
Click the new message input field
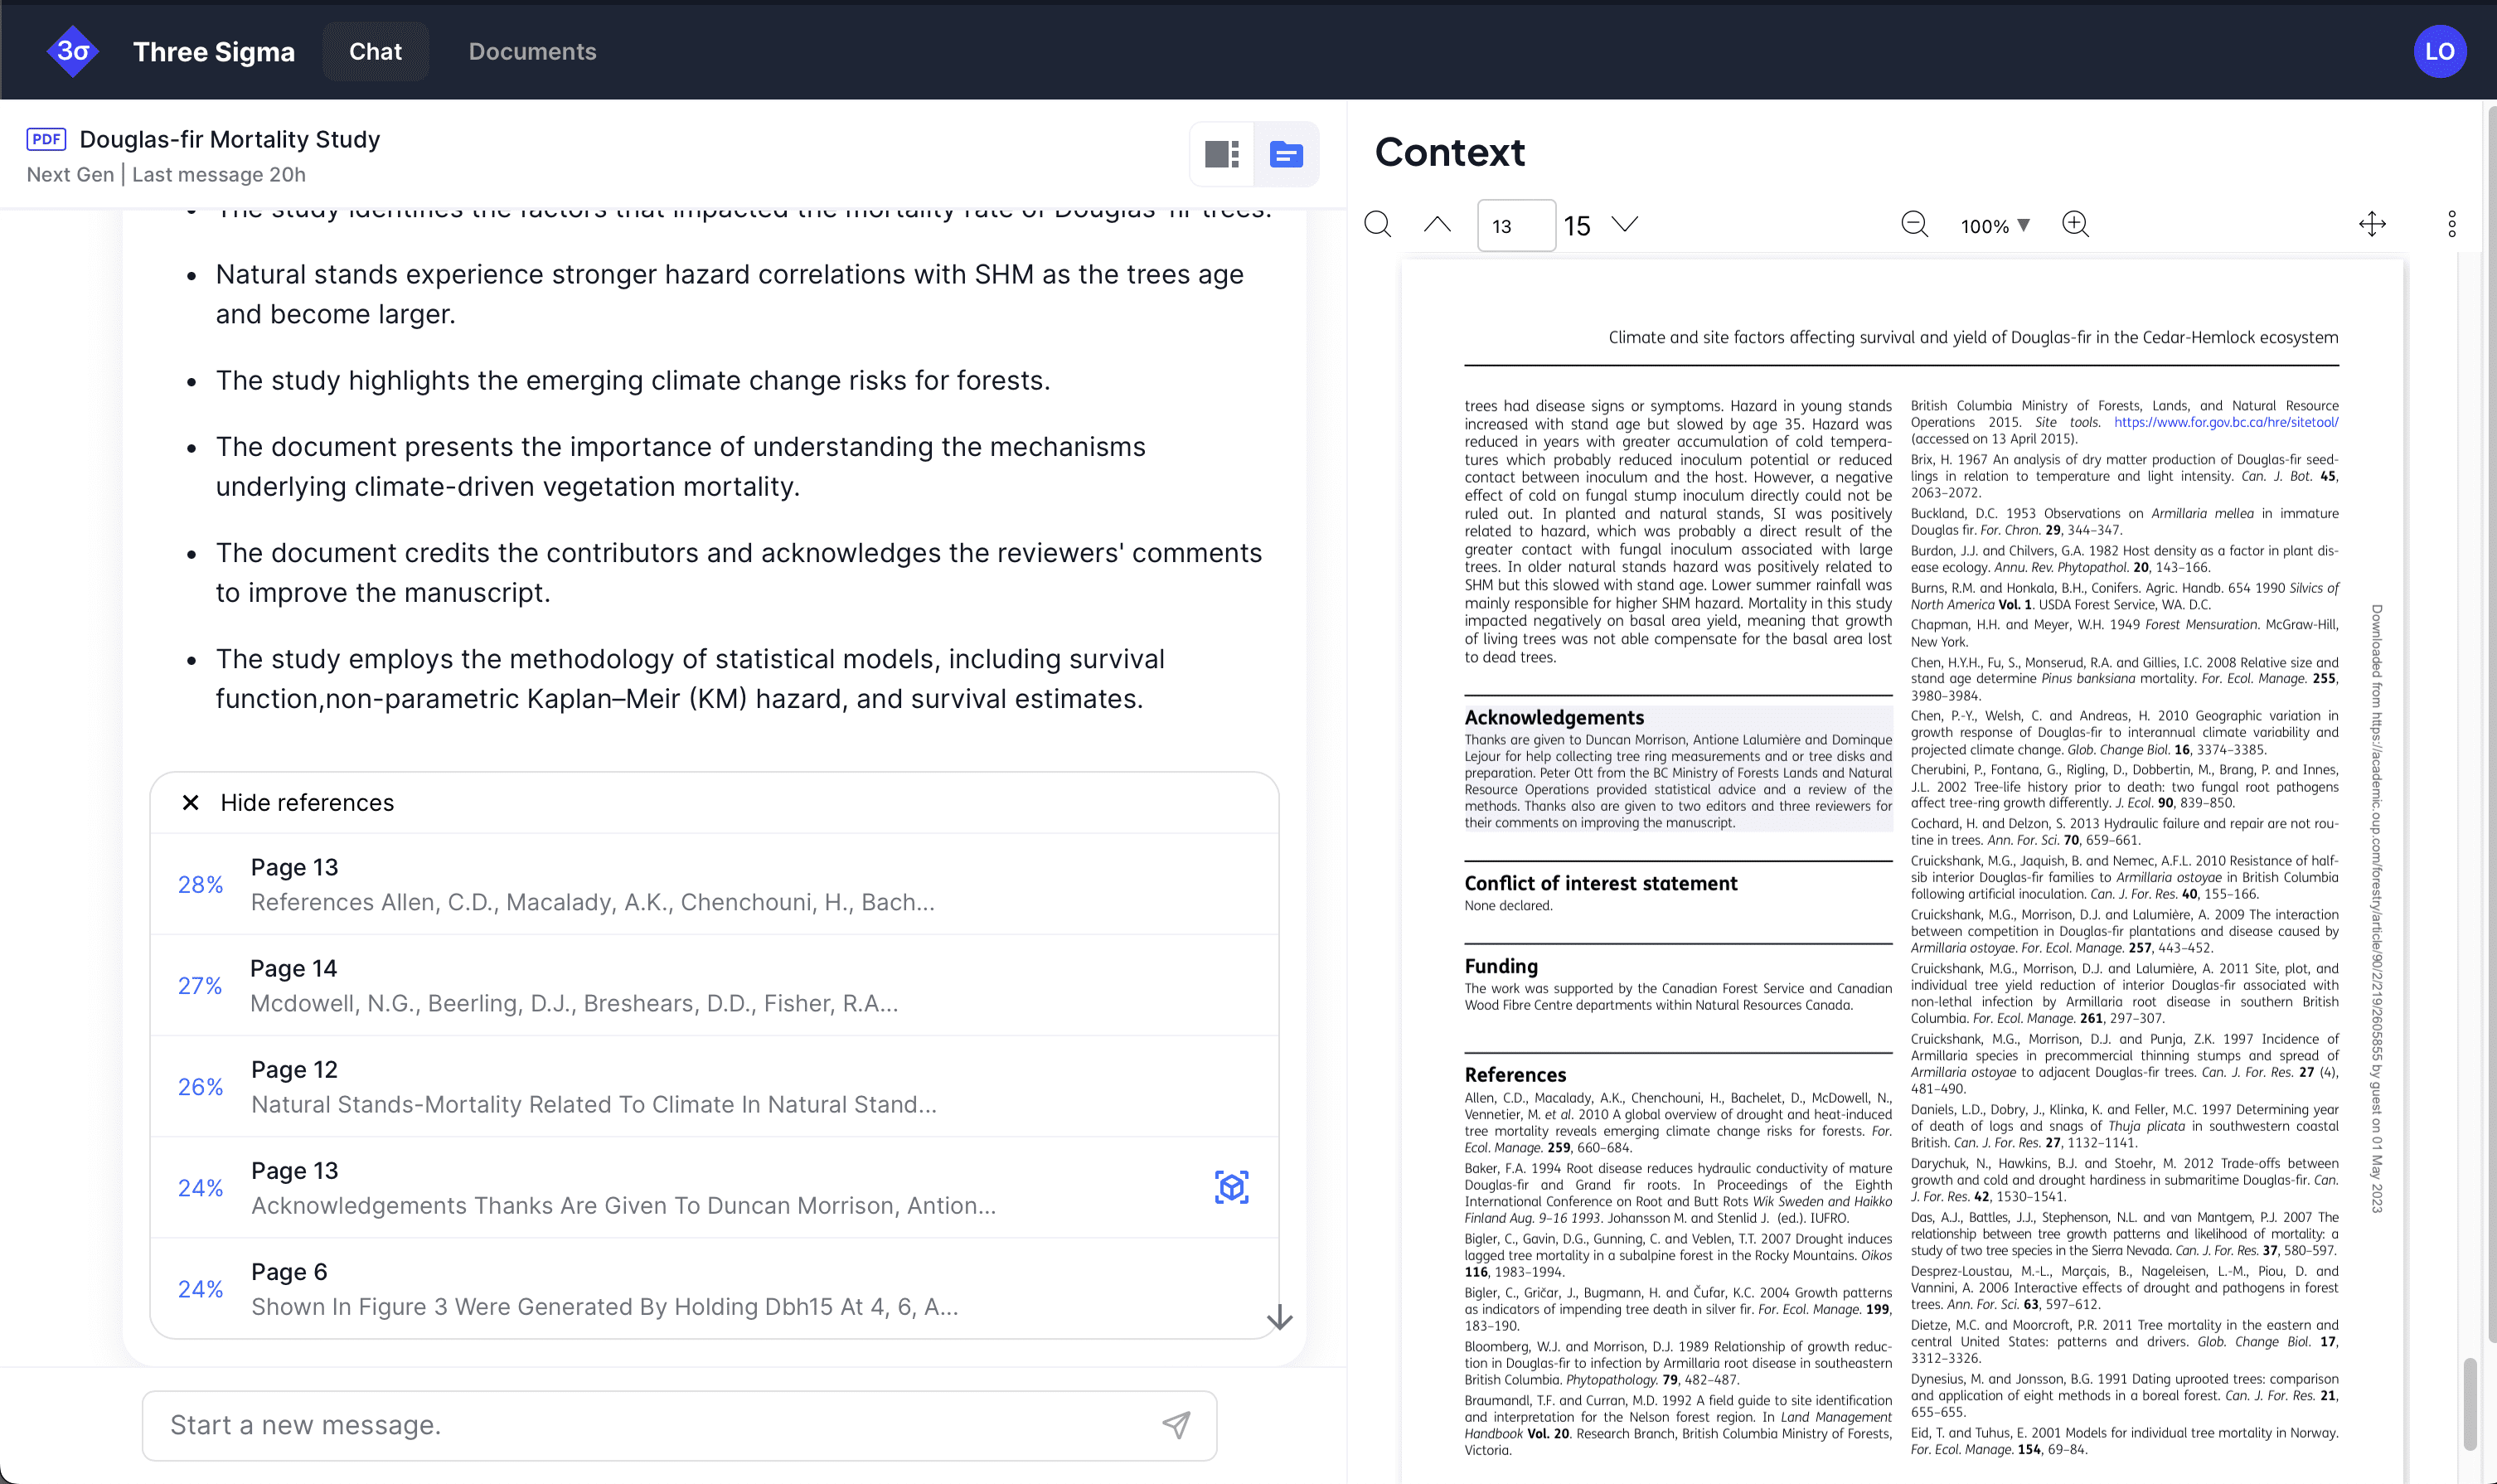click(679, 1425)
